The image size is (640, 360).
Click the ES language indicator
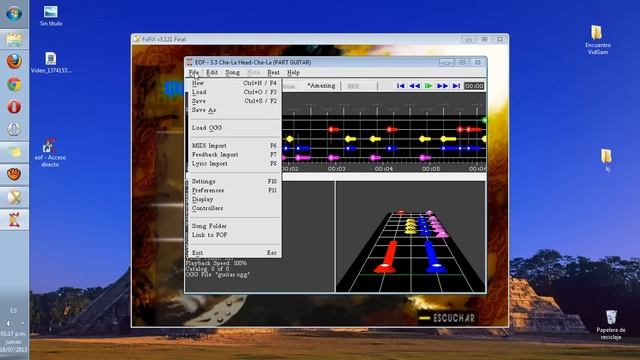click(13, 311)
